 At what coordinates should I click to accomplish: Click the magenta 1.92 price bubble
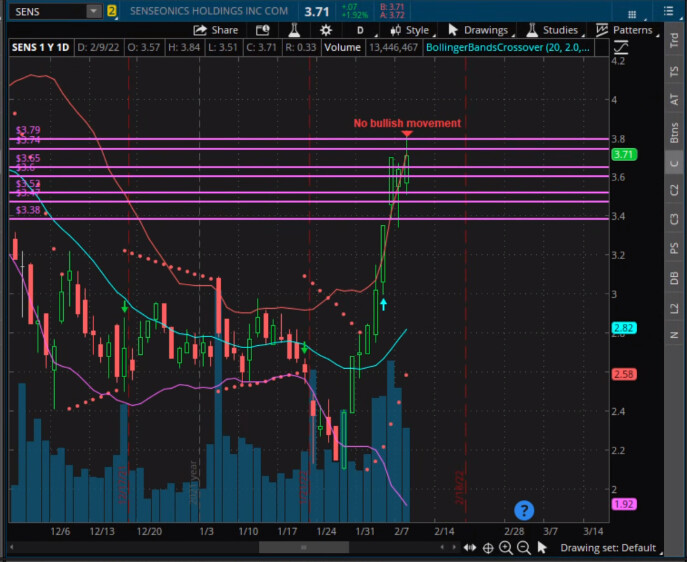tap(623, 504)
